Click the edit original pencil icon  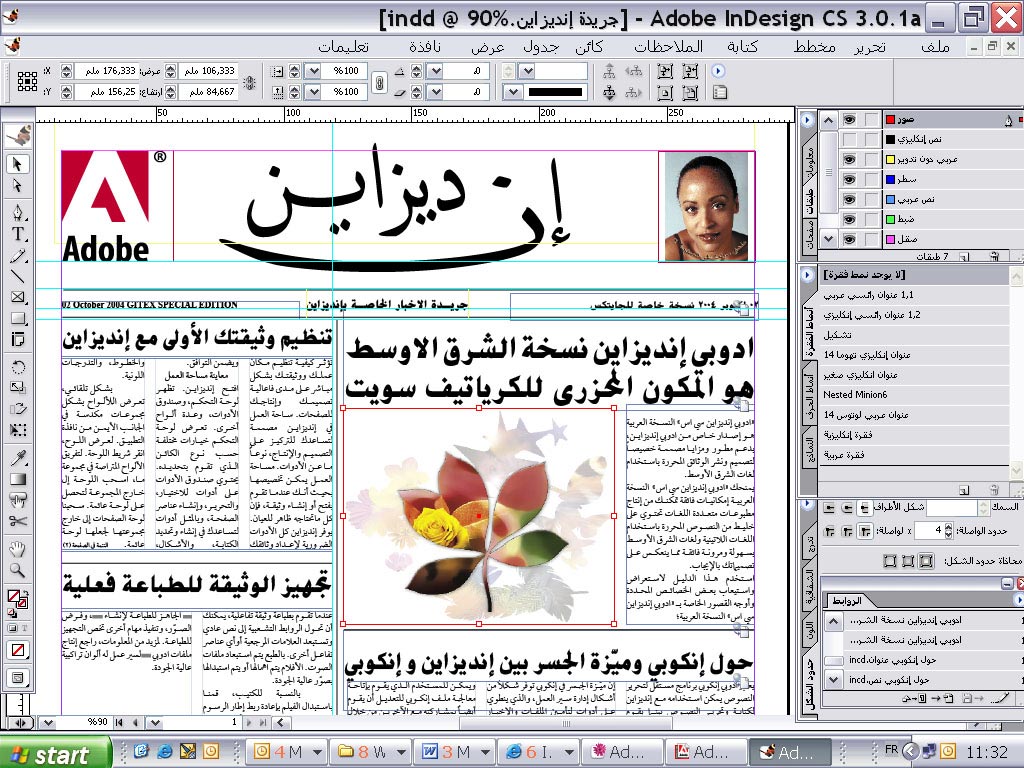pos(1000,699)
